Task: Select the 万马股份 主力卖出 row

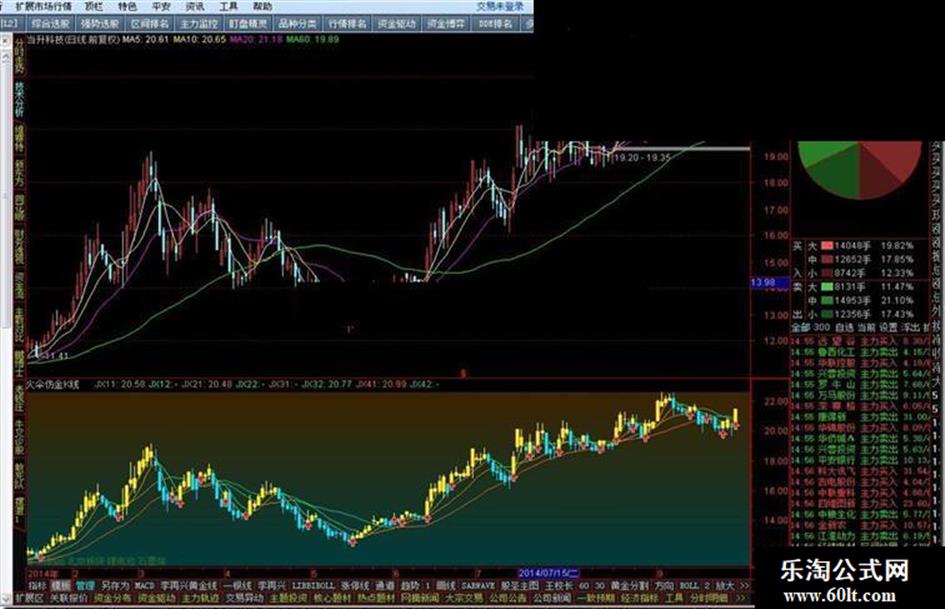Action: coord(859,395)
